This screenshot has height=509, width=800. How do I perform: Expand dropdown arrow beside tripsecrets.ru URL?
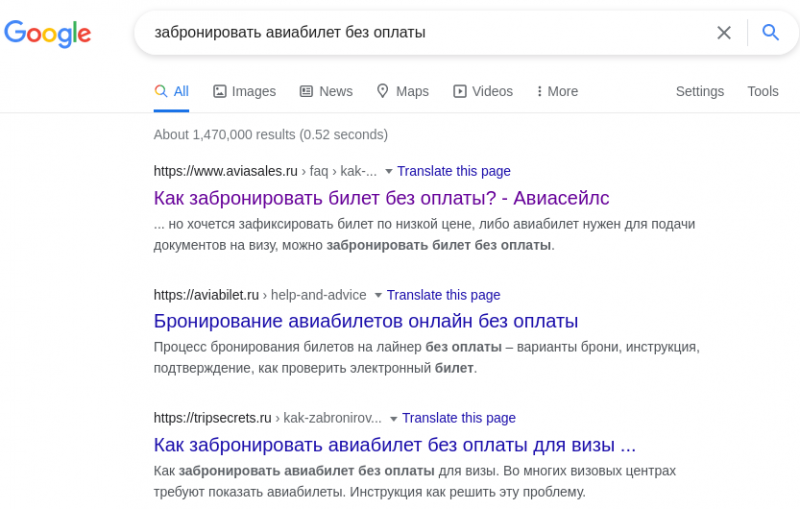pos(394,419)
